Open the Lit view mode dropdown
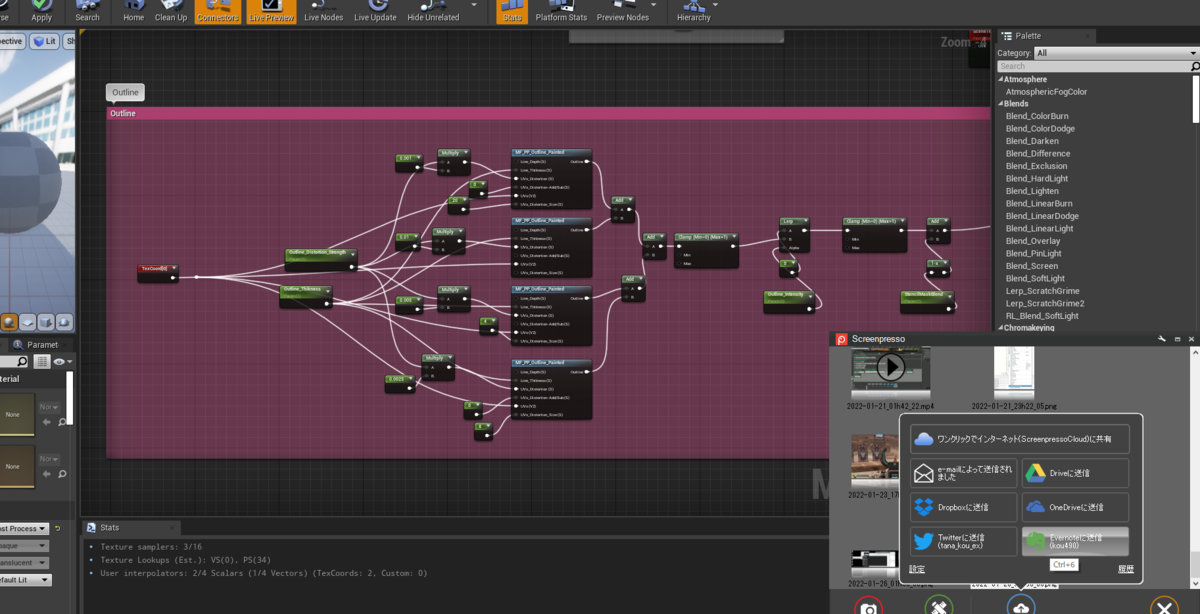The height and width of the screenshot is (614, 1200). point(44,41)
